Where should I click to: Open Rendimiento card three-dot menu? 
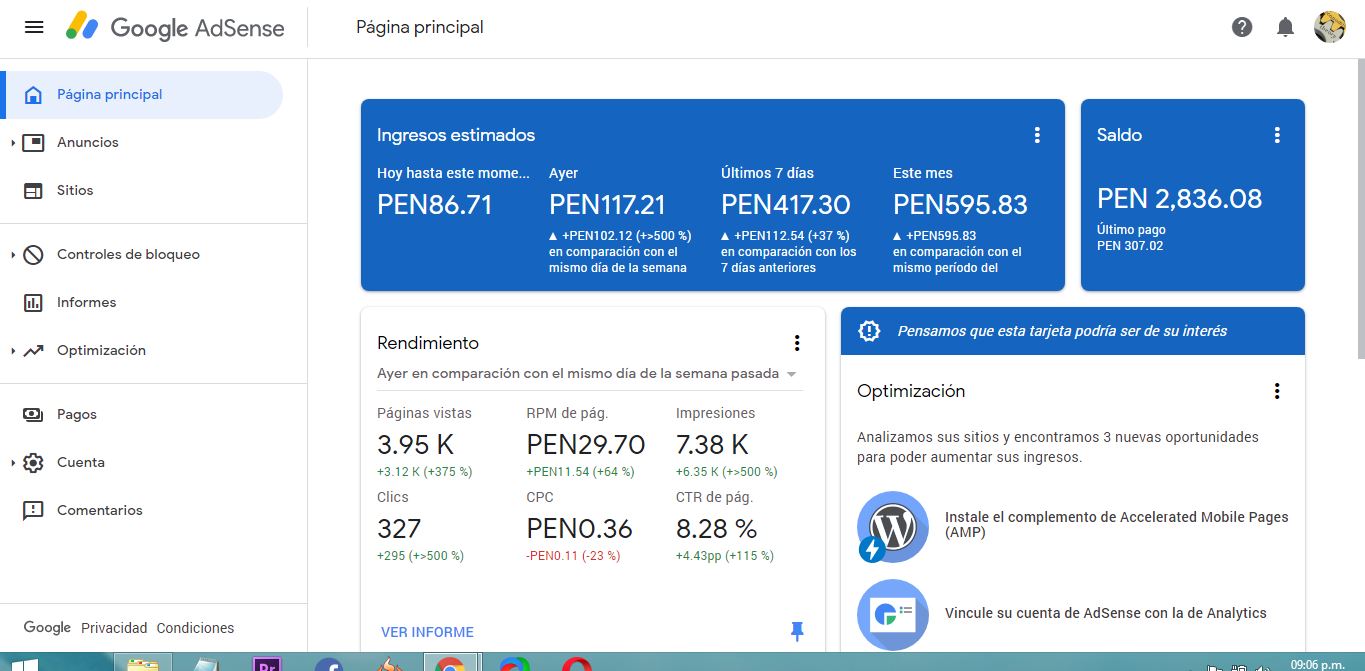pos(797,343)
